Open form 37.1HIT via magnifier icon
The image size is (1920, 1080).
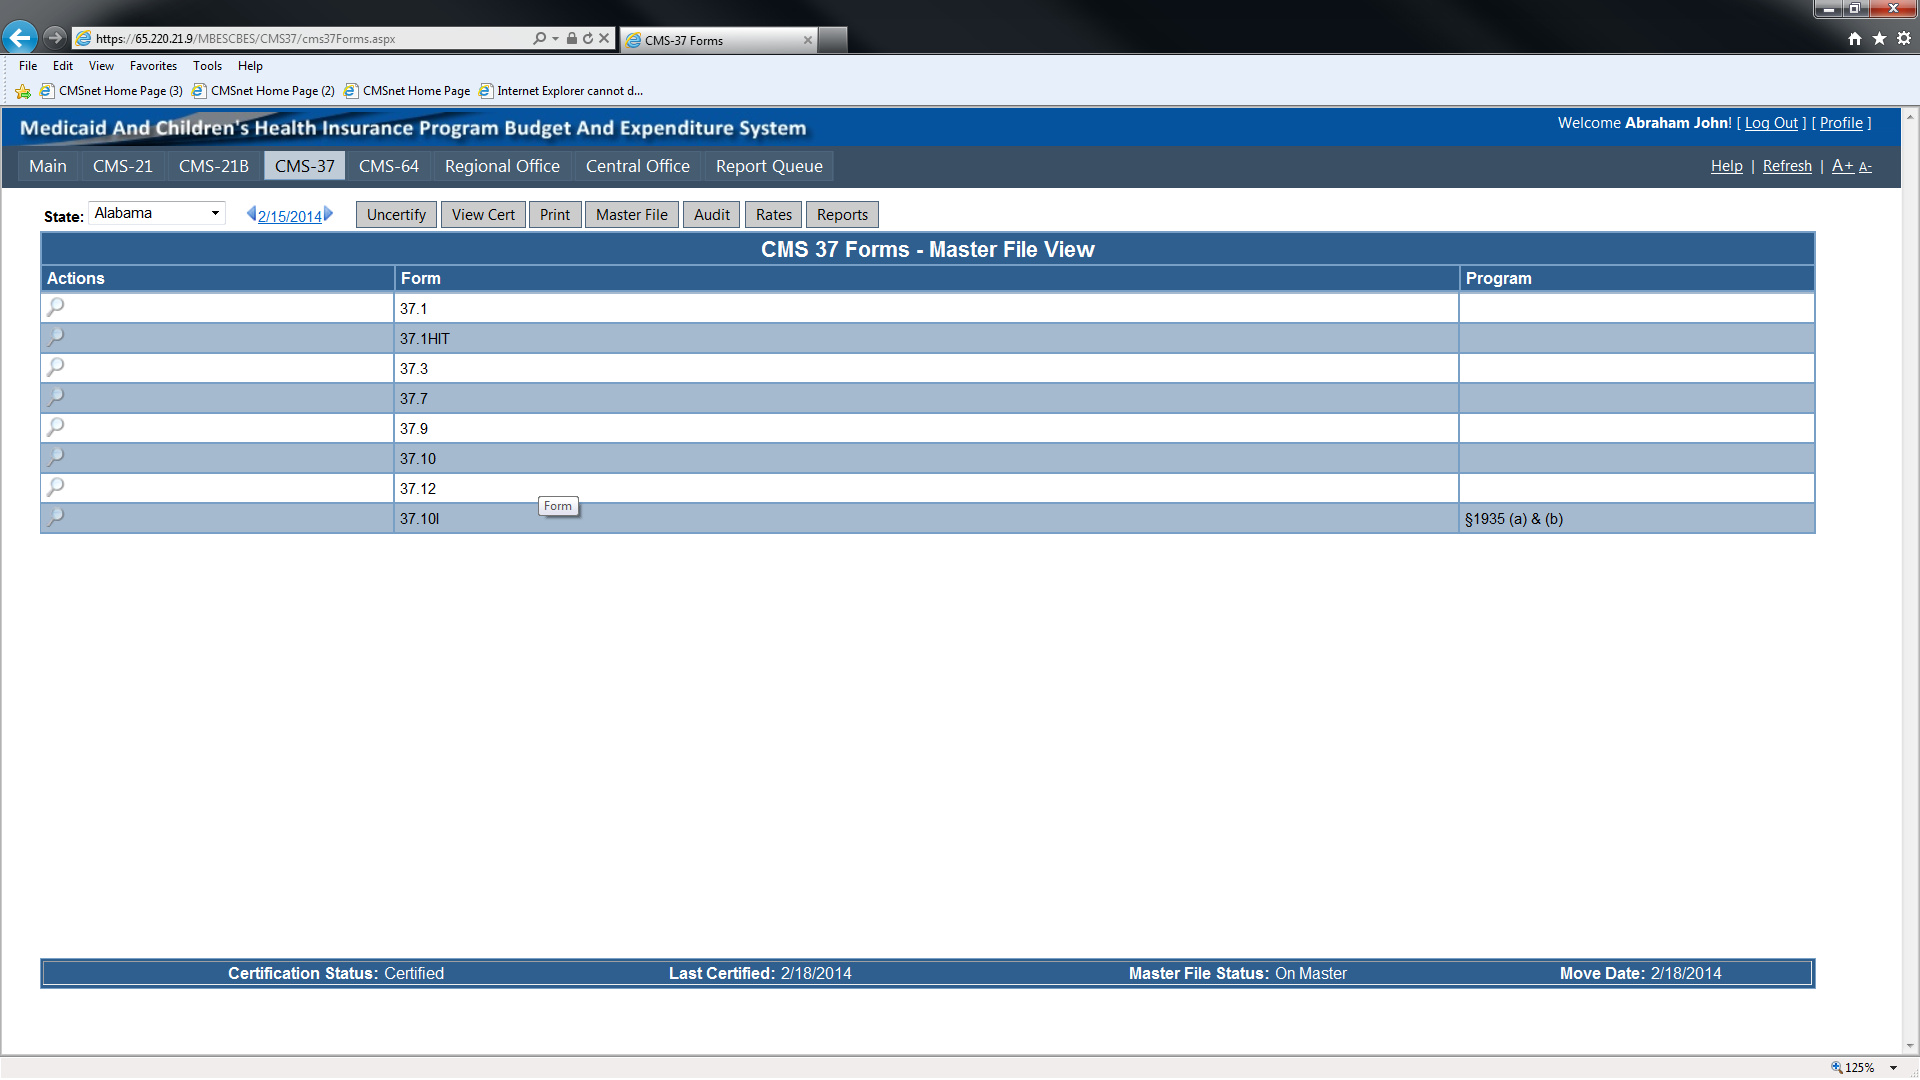(x=56, y=337)
